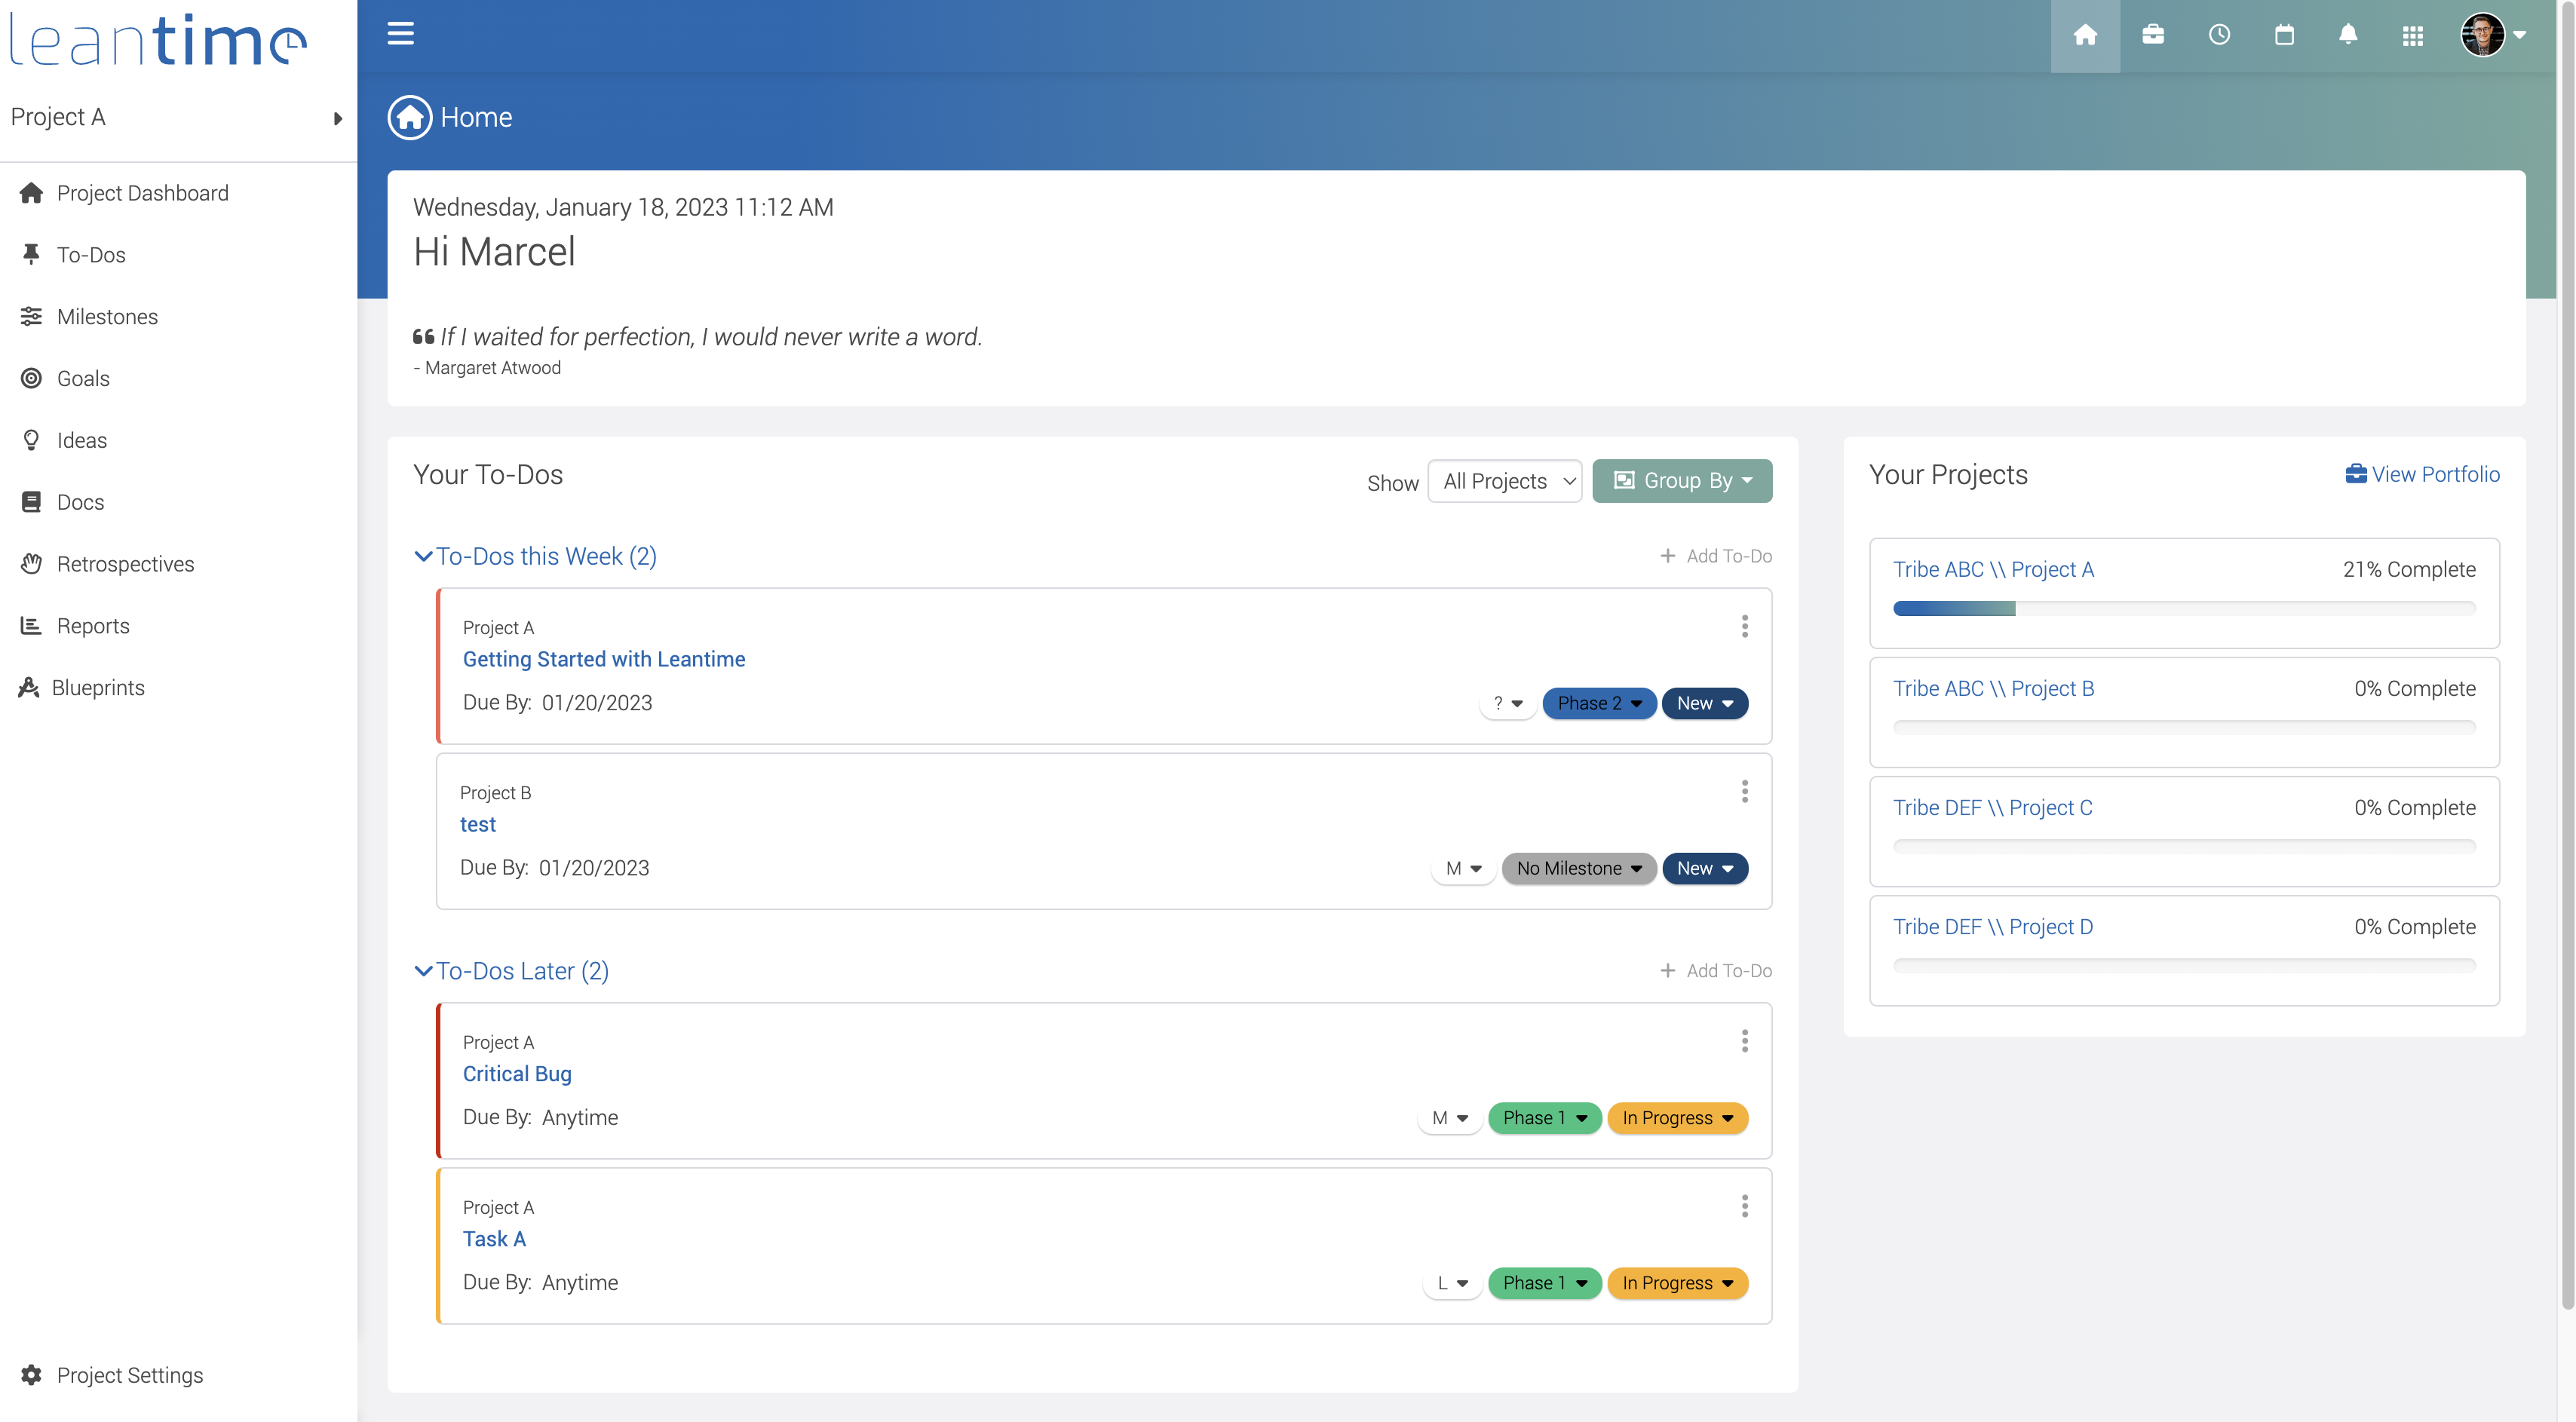
Task: Open the briefcase portfolio icon in header
Action: (x=2153, y=35)
